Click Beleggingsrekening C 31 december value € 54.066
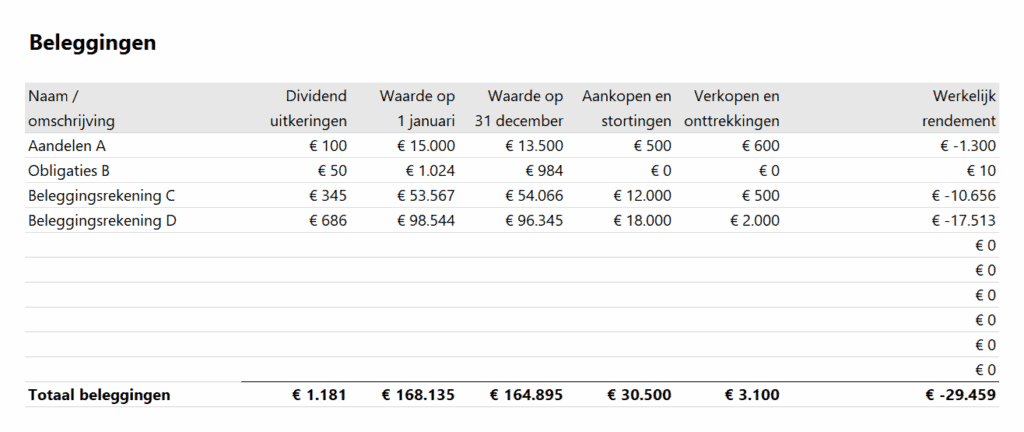 pos(534,196)
